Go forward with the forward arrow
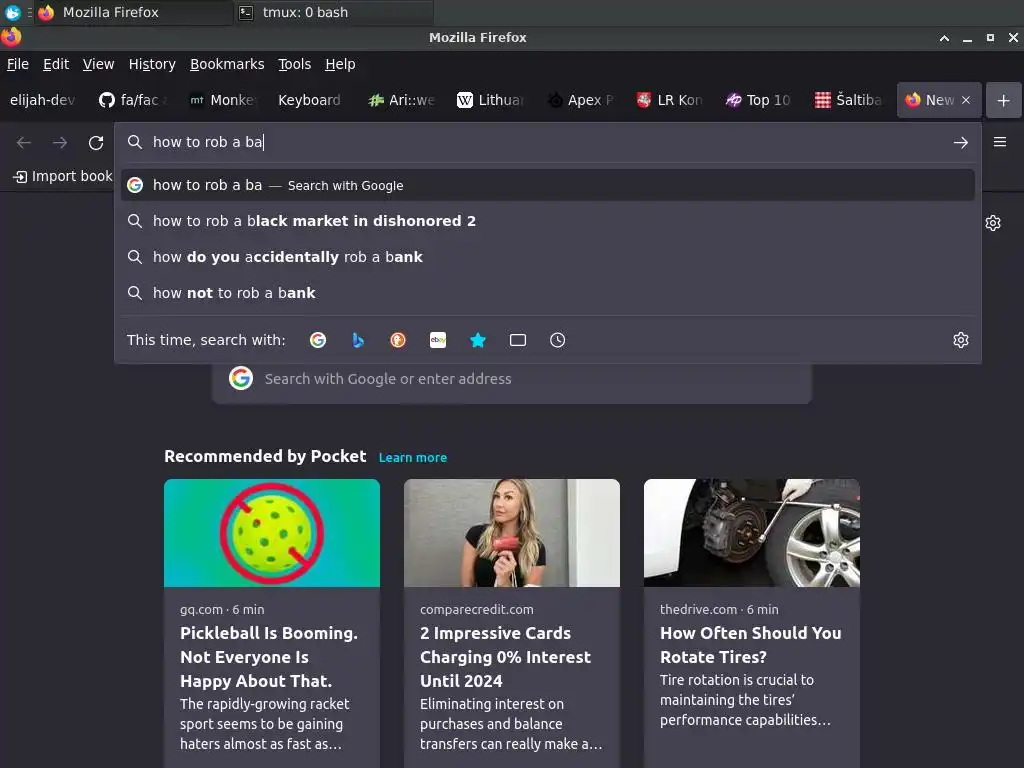The width and height of the screenshot is (1024, 768). pyautogui.click(x=60, y=142)
